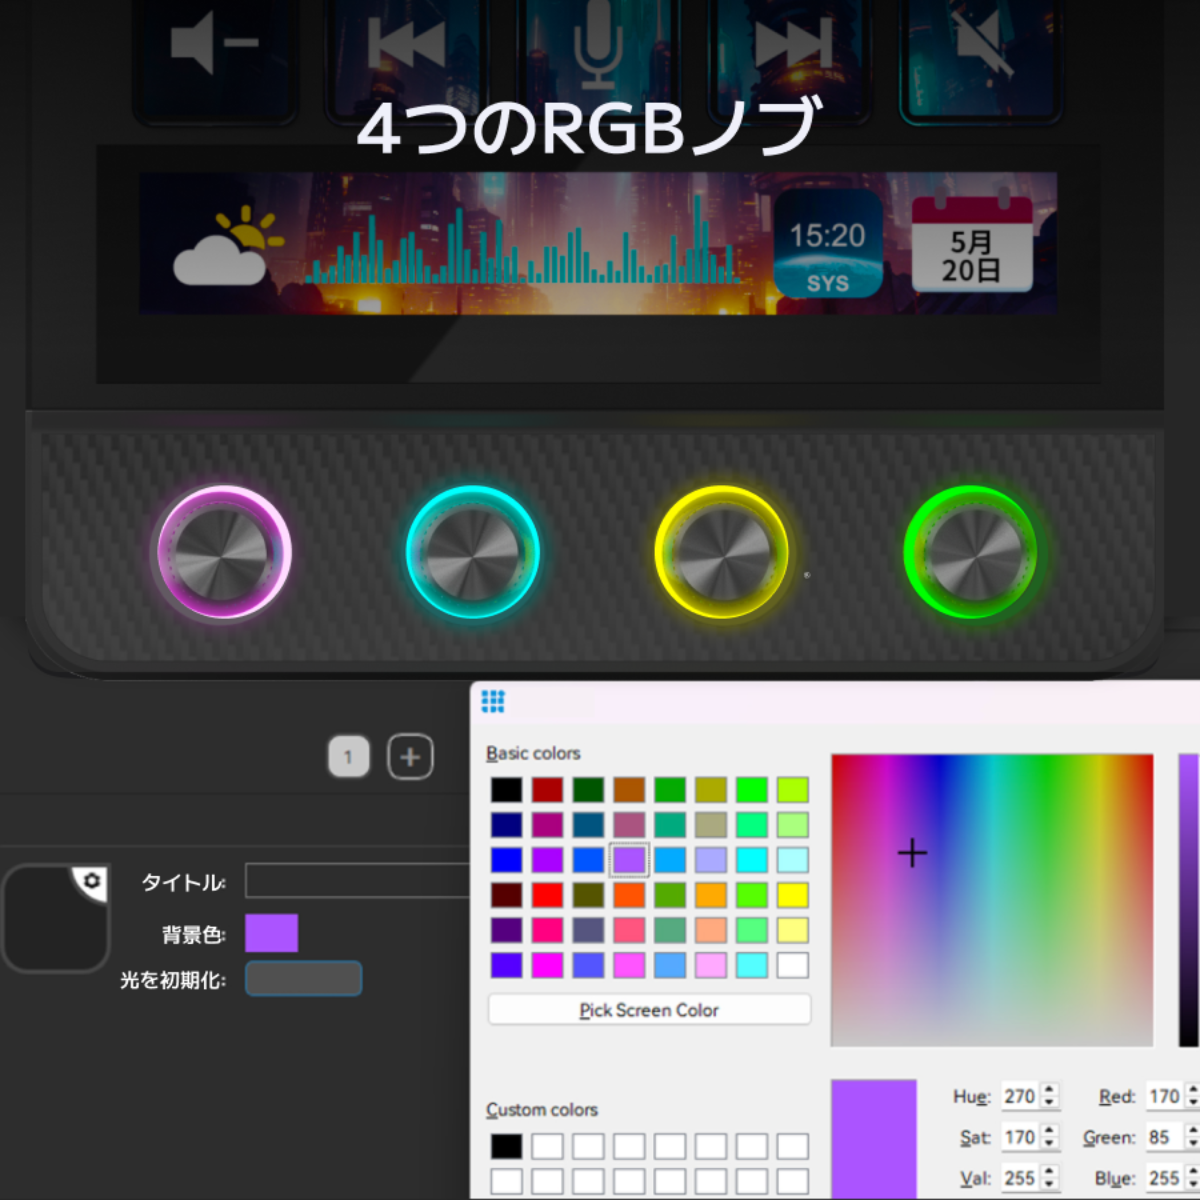
Task: Open the purple background color swatch
Action: point(272,933)
